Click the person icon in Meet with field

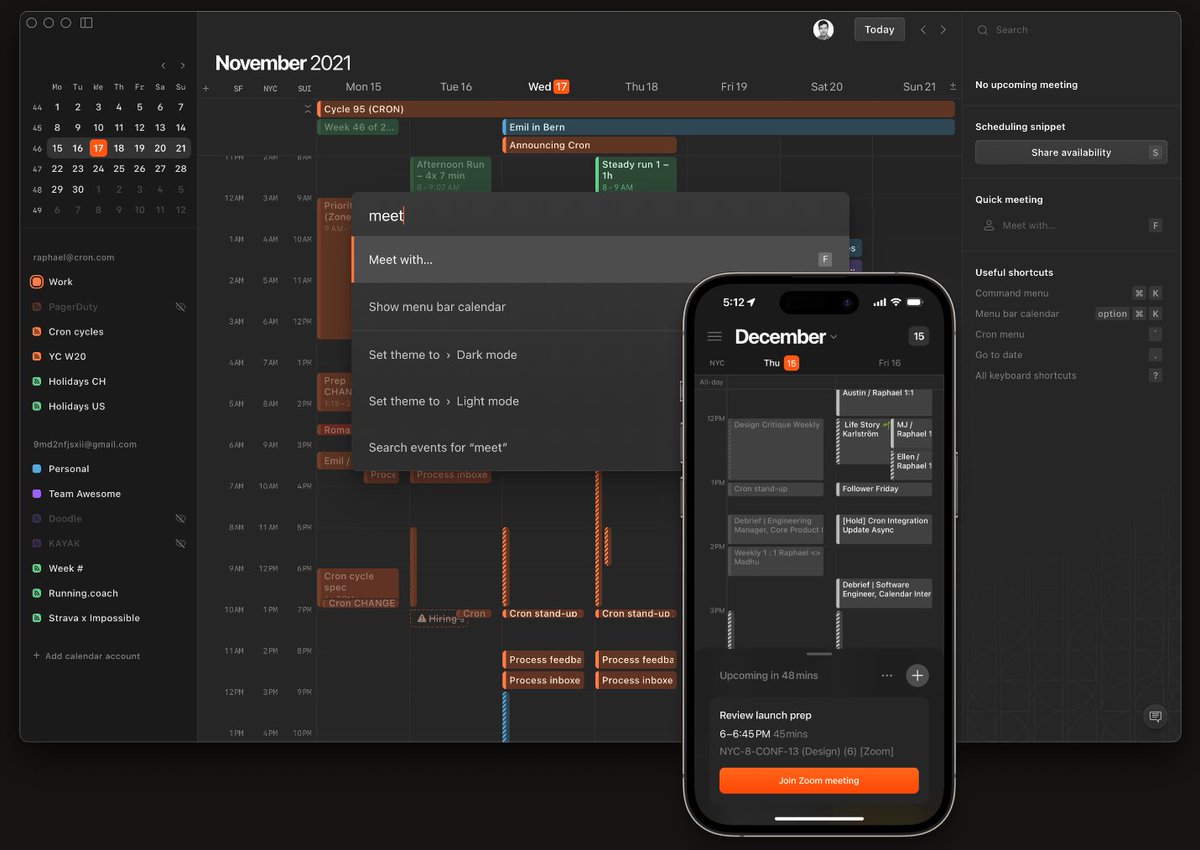(989, 226)
